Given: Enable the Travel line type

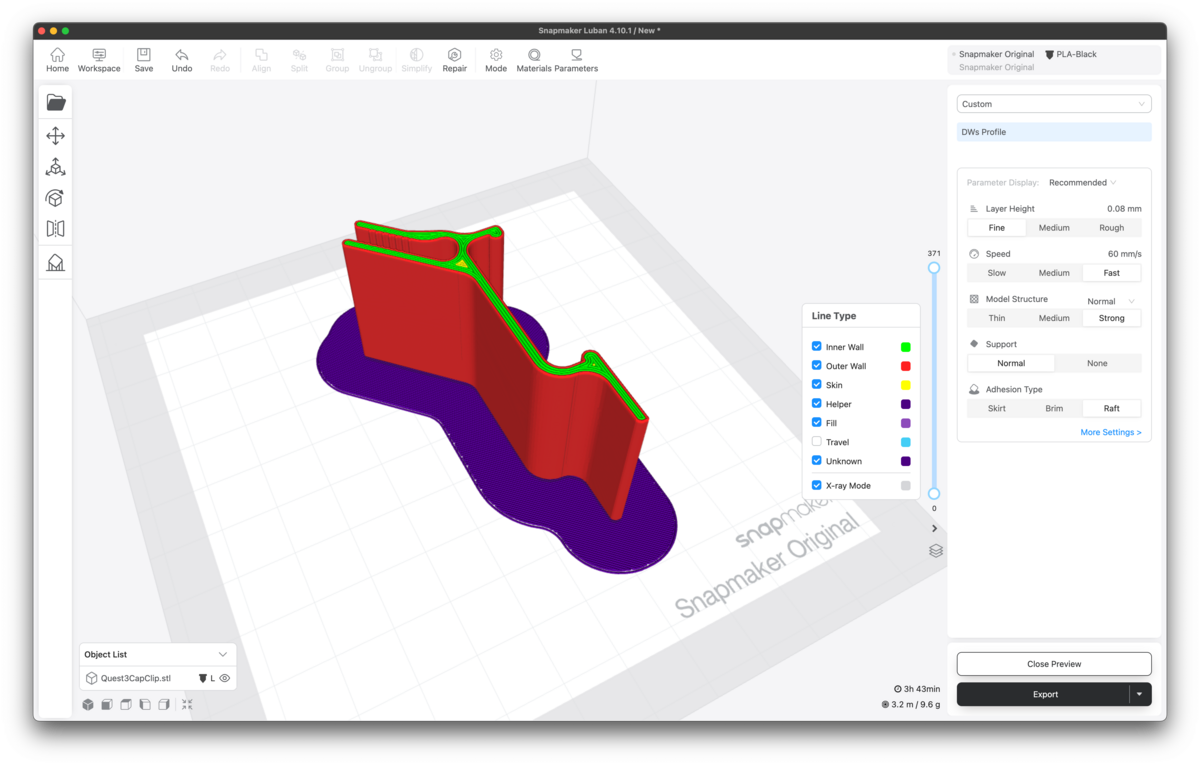Looking at the screenshot, I should point(817,442).
